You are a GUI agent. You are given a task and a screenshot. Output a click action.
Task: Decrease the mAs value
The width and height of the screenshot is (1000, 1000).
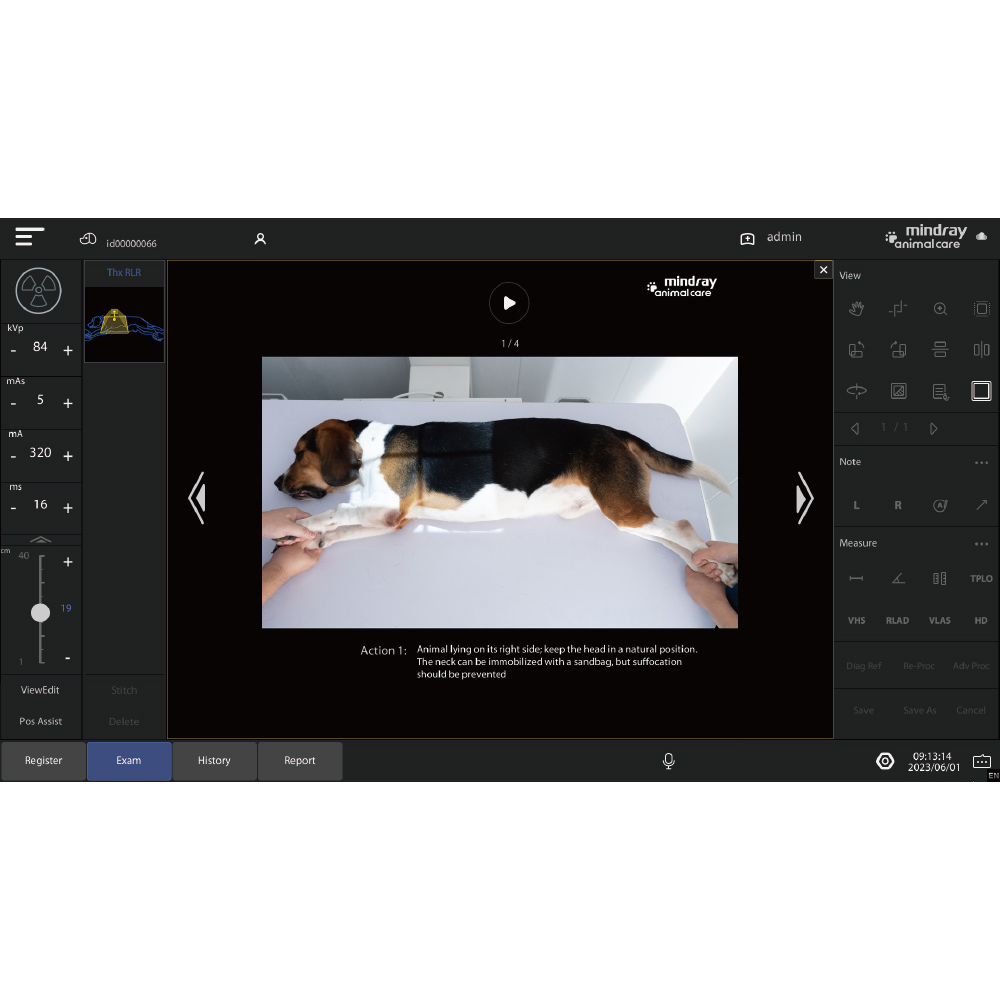[13, 404]
